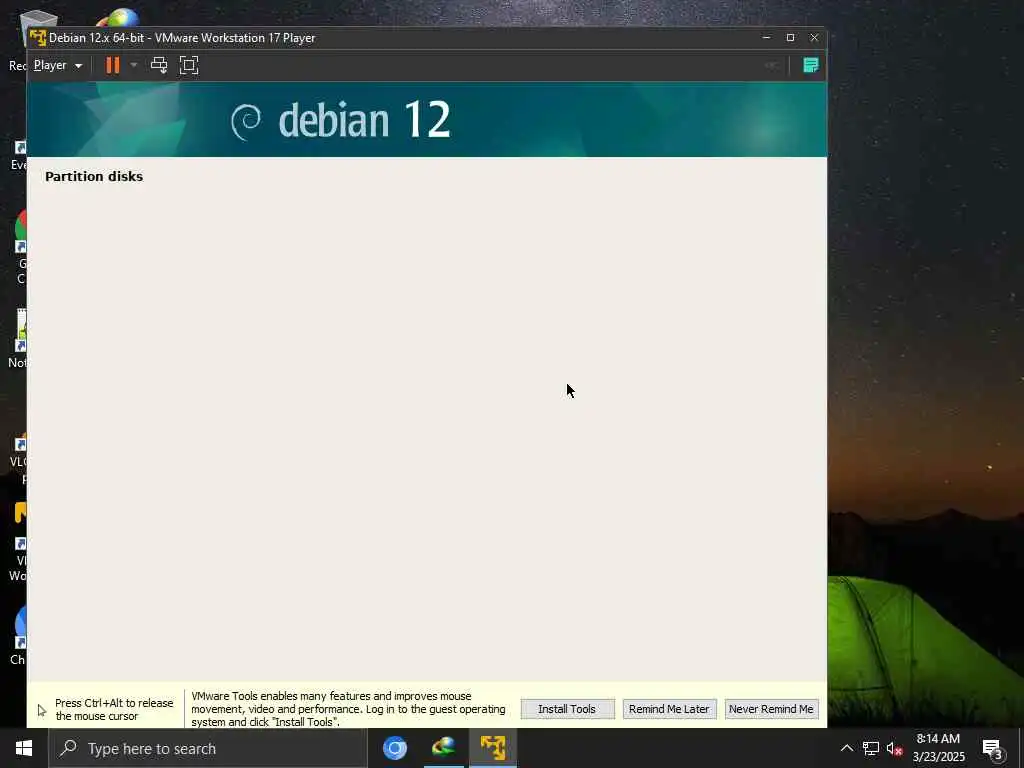Click the muted volume tray icon
This screenshot has height=768, width=1024.
tap(894, 748)
